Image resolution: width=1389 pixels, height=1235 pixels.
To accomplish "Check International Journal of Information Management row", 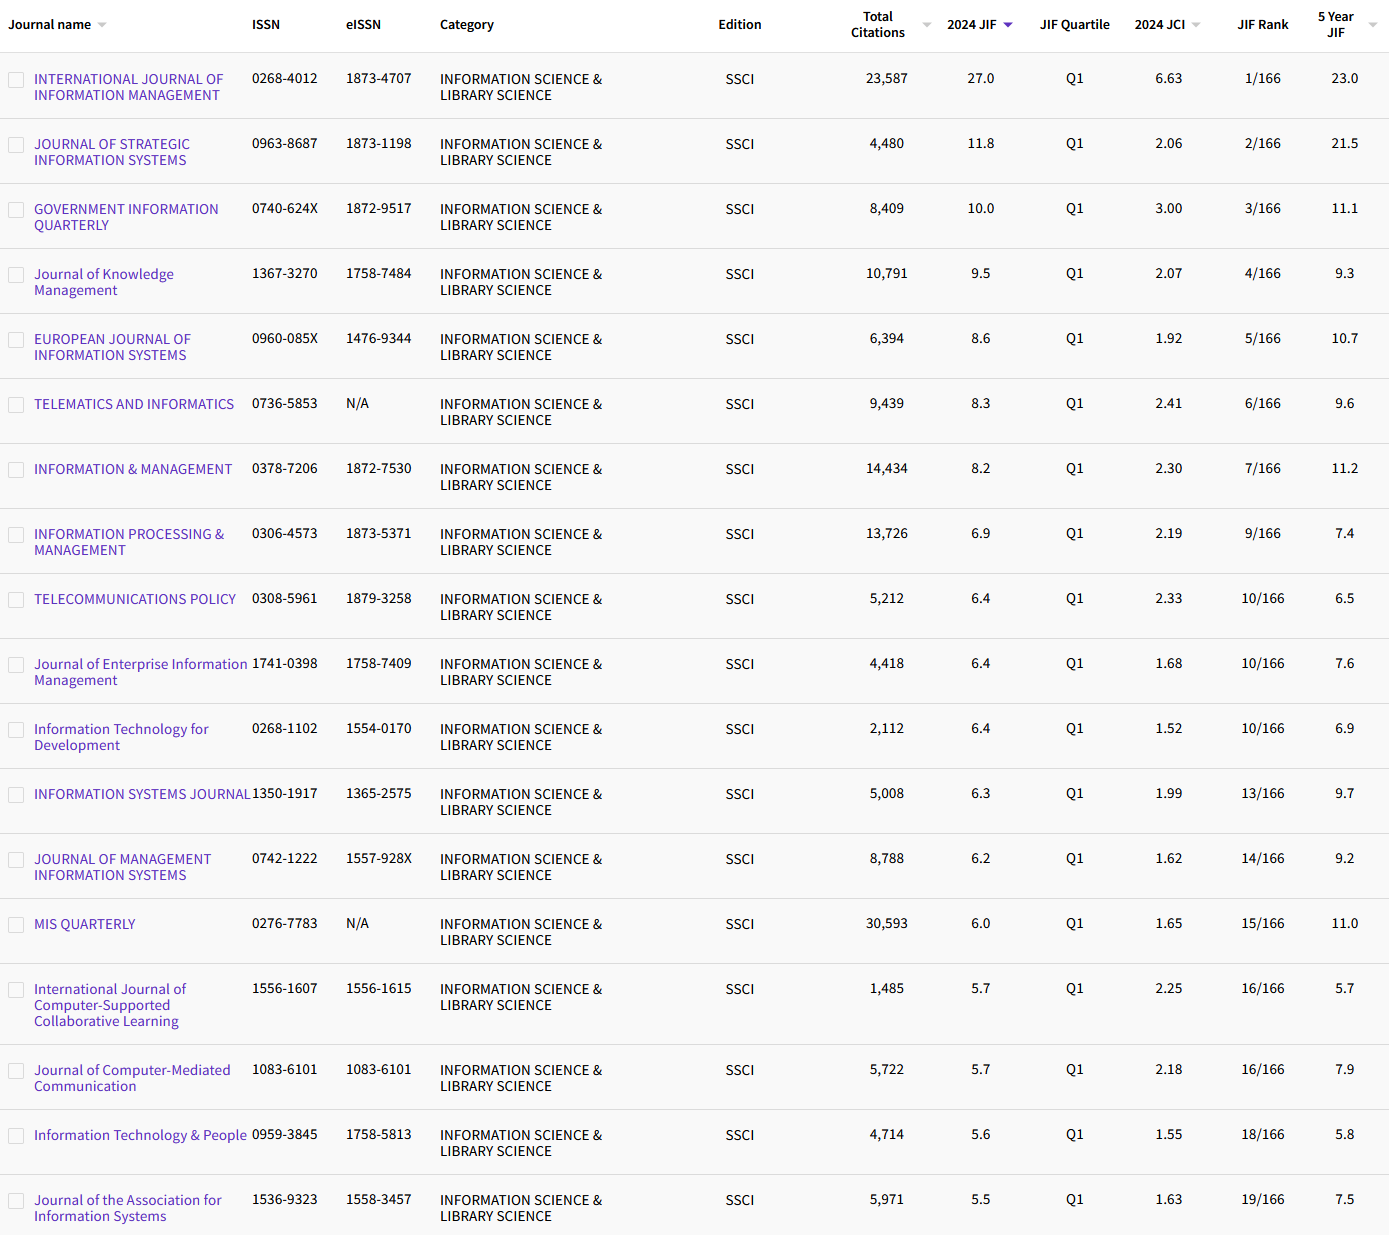I will [x=16, y=80].
